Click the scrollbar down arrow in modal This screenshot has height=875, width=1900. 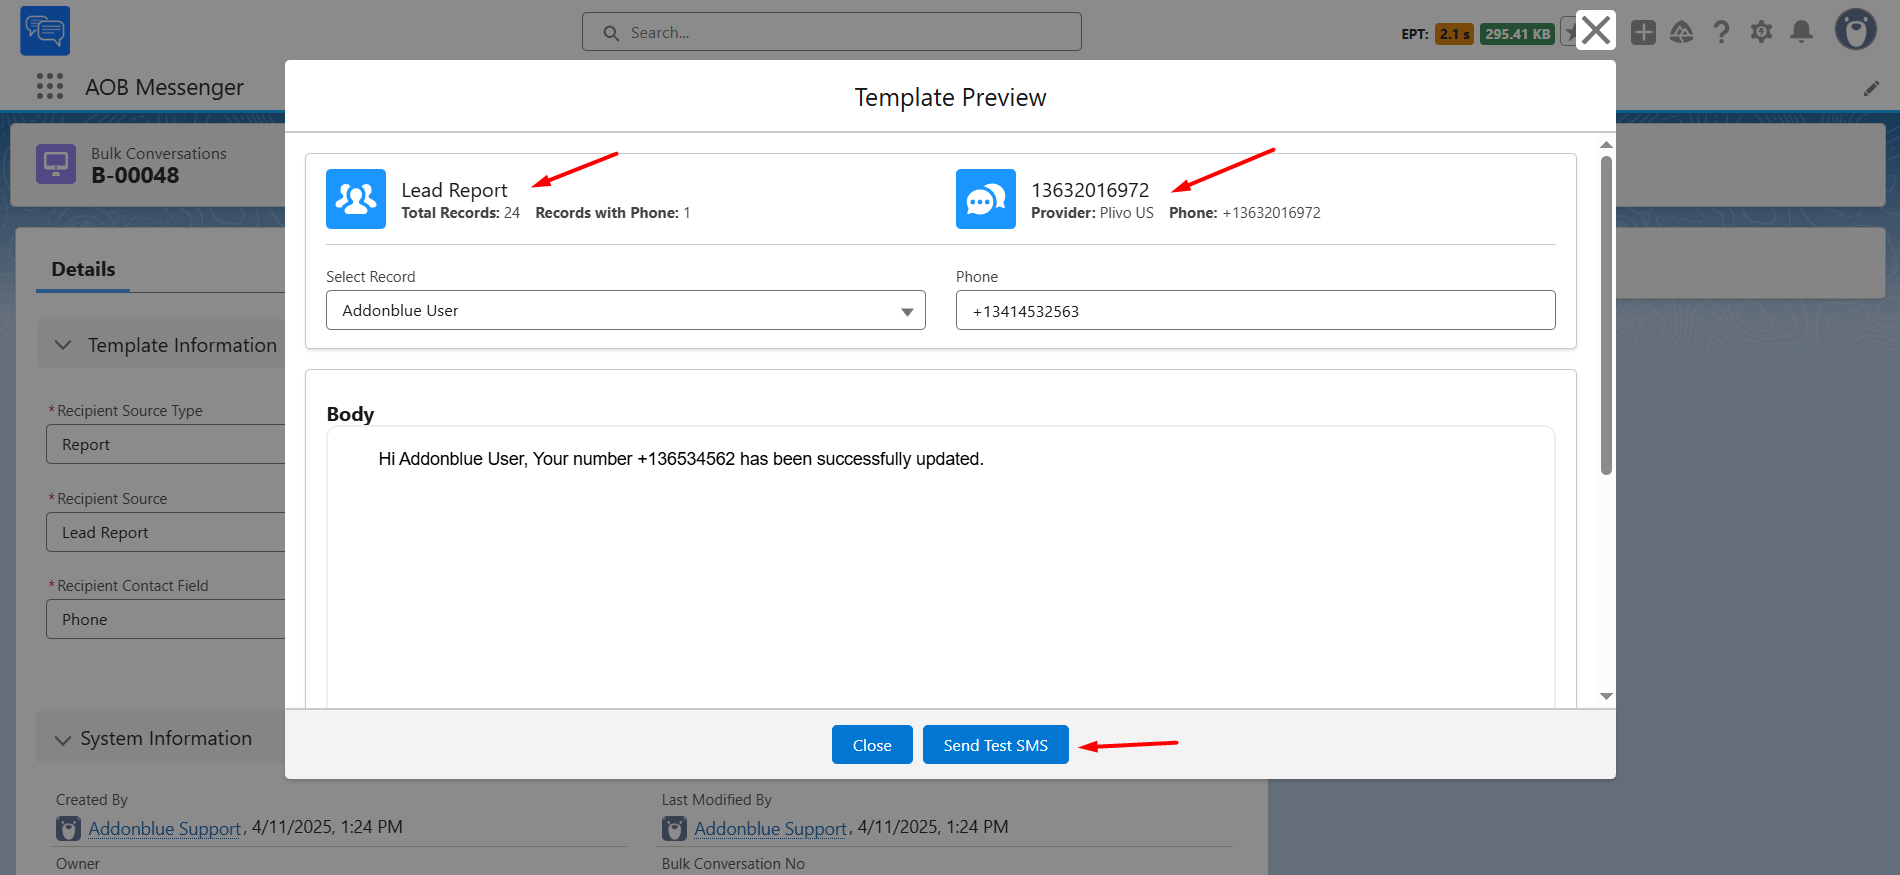pyautogui.click(x=1606, y=696)
